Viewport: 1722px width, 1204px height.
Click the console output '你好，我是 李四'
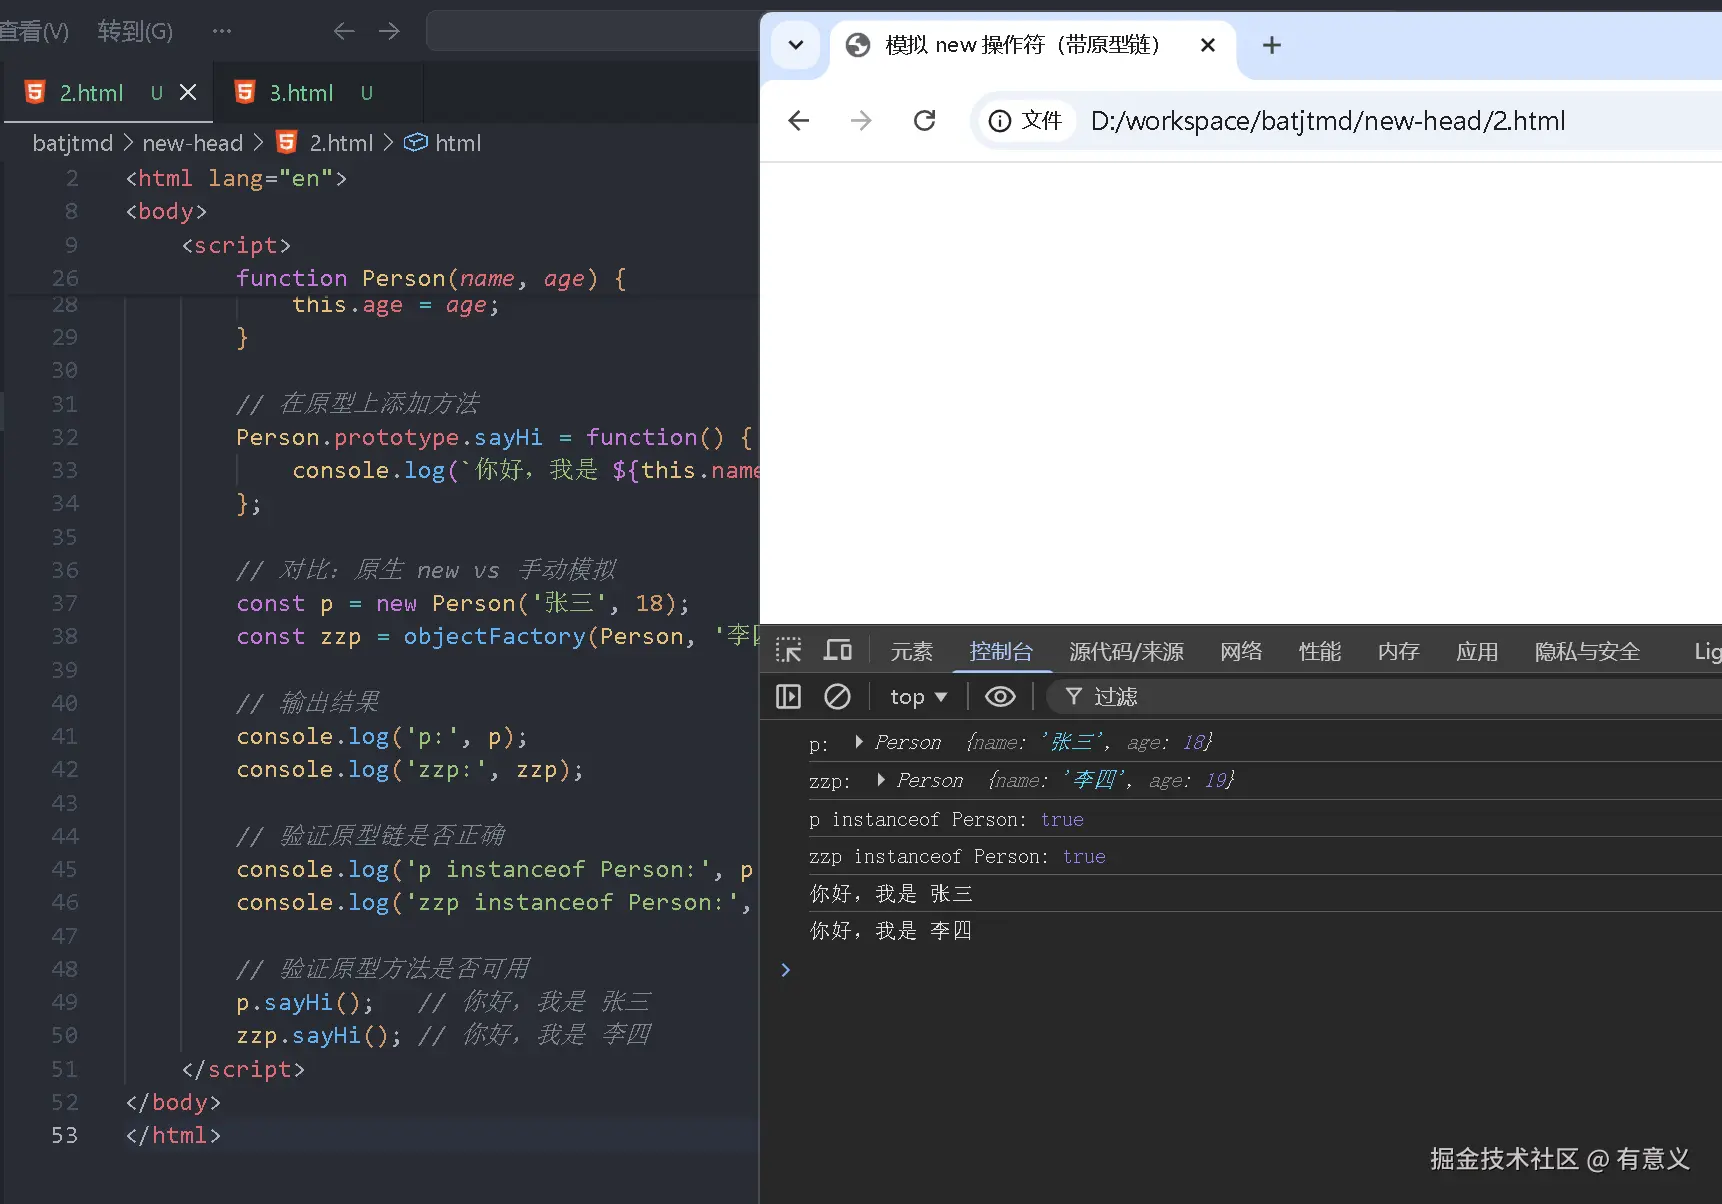[x=891, y=930]
